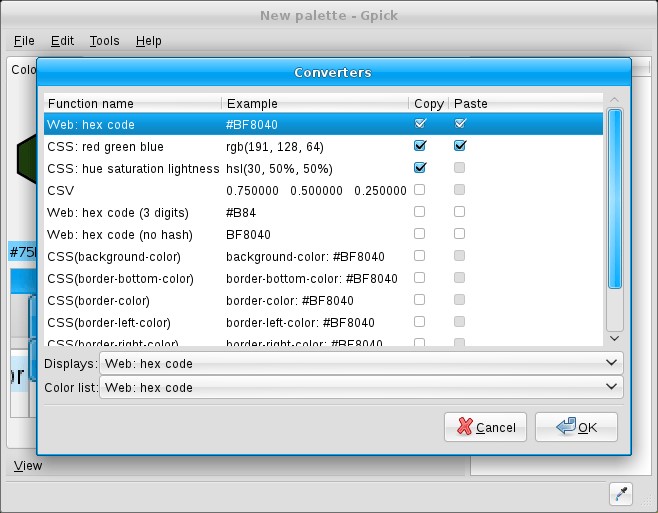Open the Tools menu
The image size is (658, 513).
tap(104, 41)
